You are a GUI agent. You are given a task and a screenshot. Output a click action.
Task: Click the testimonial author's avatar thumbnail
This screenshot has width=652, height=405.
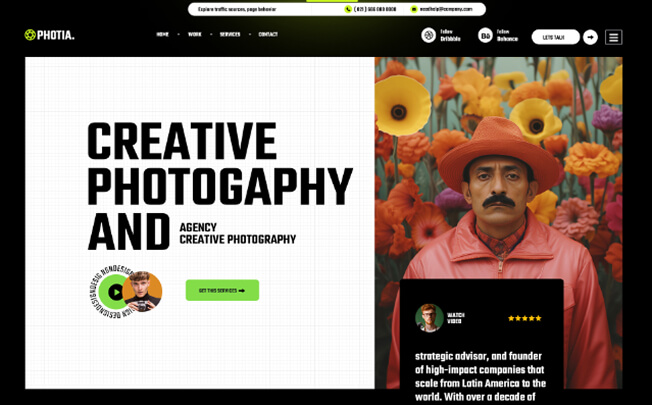pos(429,318)
